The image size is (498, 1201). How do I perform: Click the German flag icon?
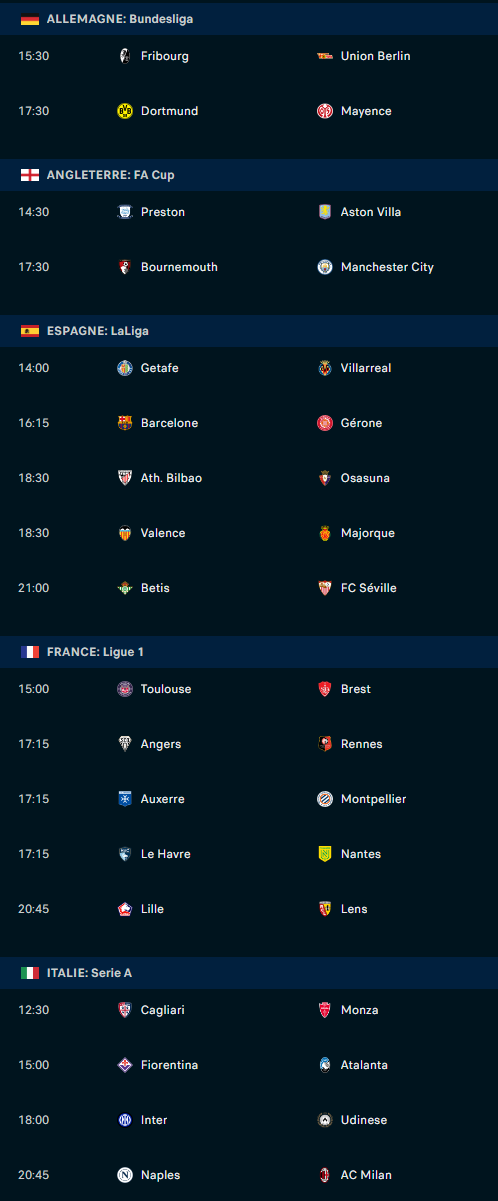tap(30, 19)
